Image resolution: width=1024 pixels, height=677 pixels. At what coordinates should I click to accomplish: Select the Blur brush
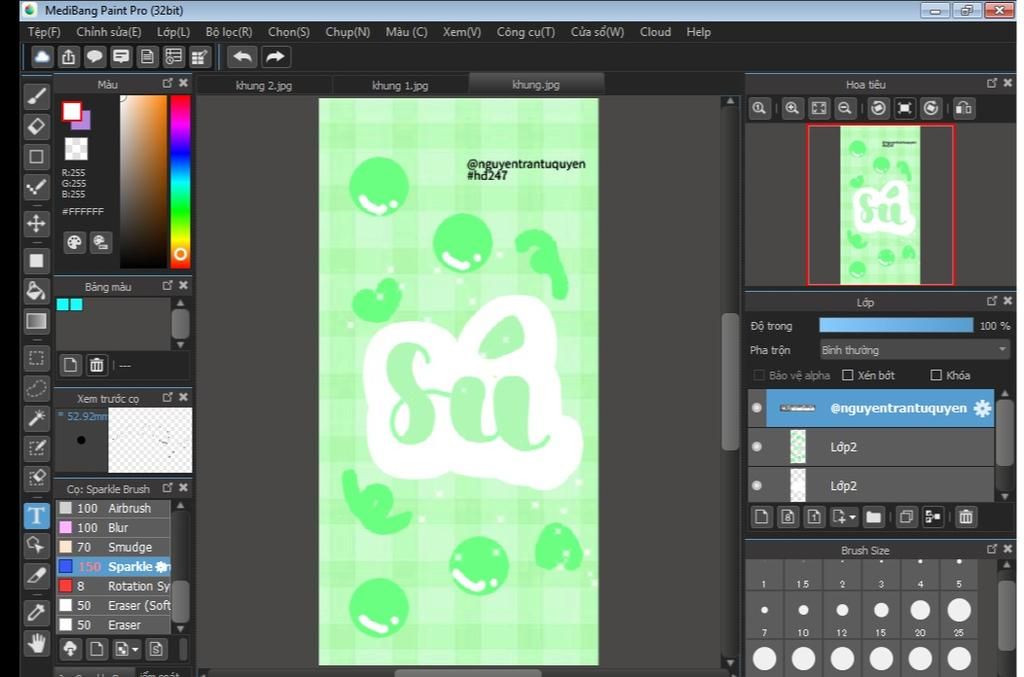click(x=114, y=527)
